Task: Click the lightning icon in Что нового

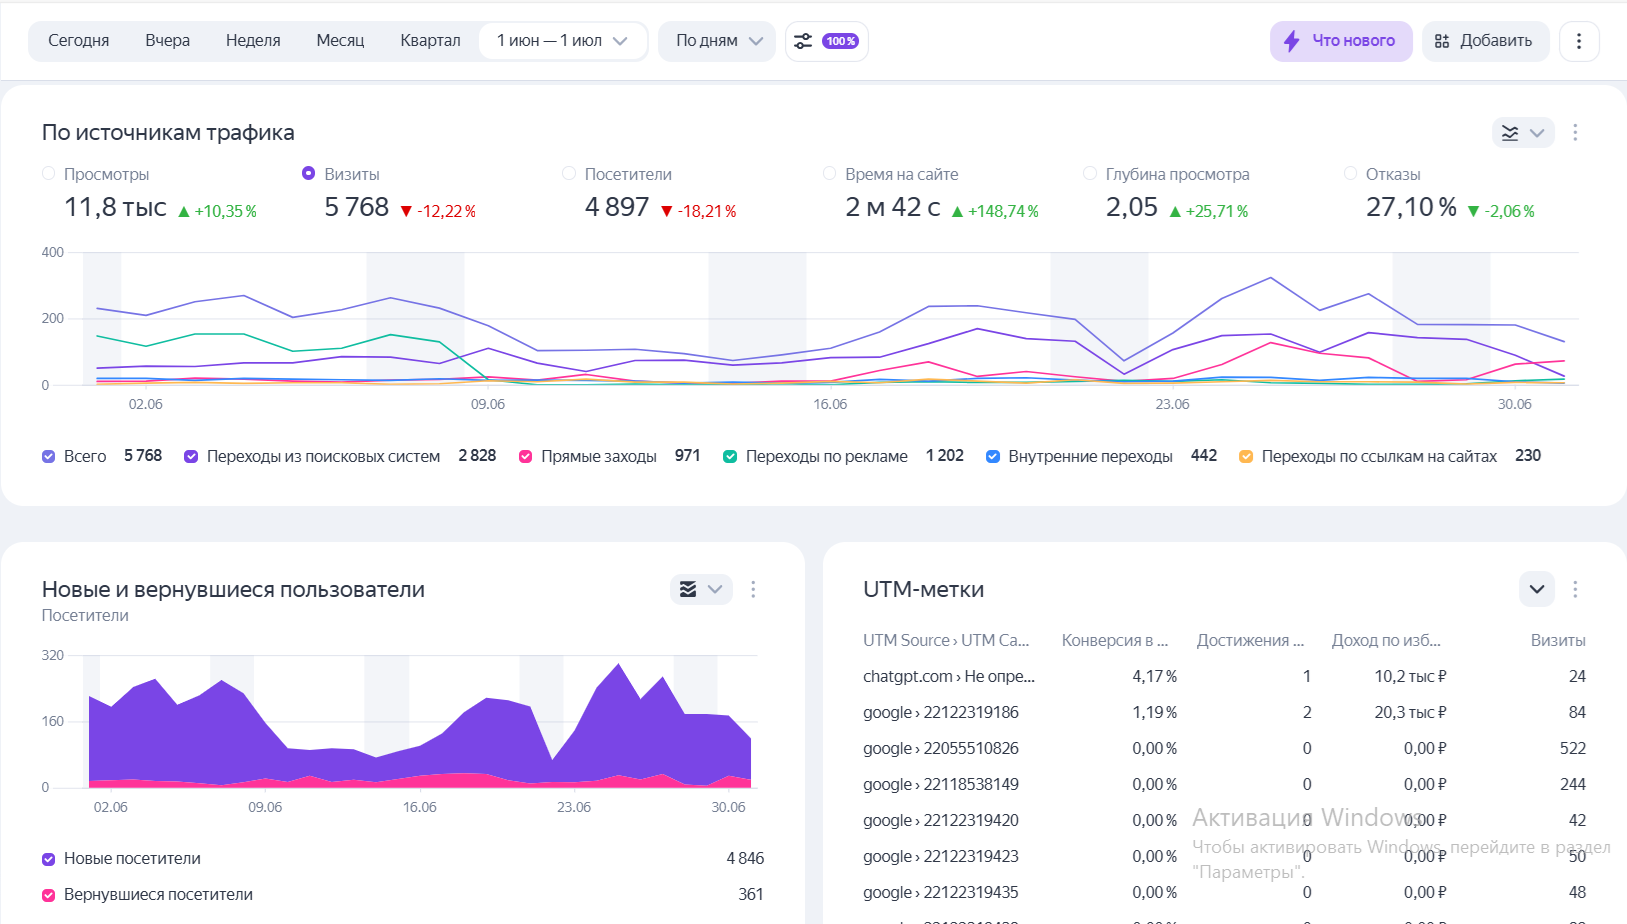Action: pos(1291,41)
